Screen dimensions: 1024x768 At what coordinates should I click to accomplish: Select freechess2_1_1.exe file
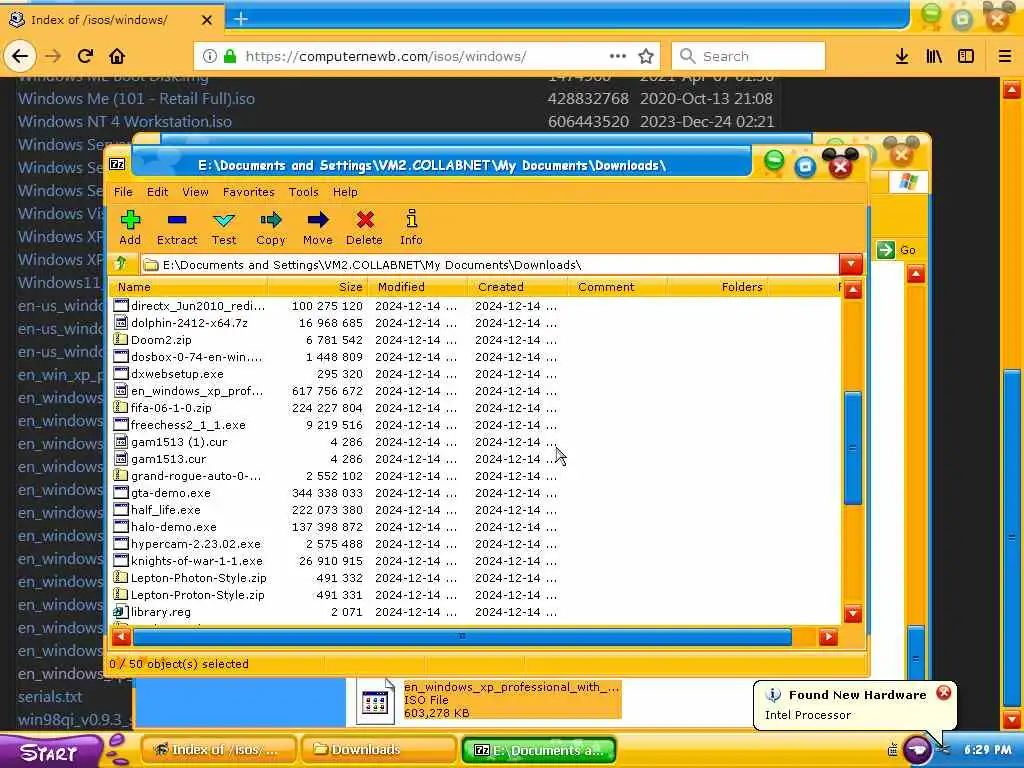[188, 425]
